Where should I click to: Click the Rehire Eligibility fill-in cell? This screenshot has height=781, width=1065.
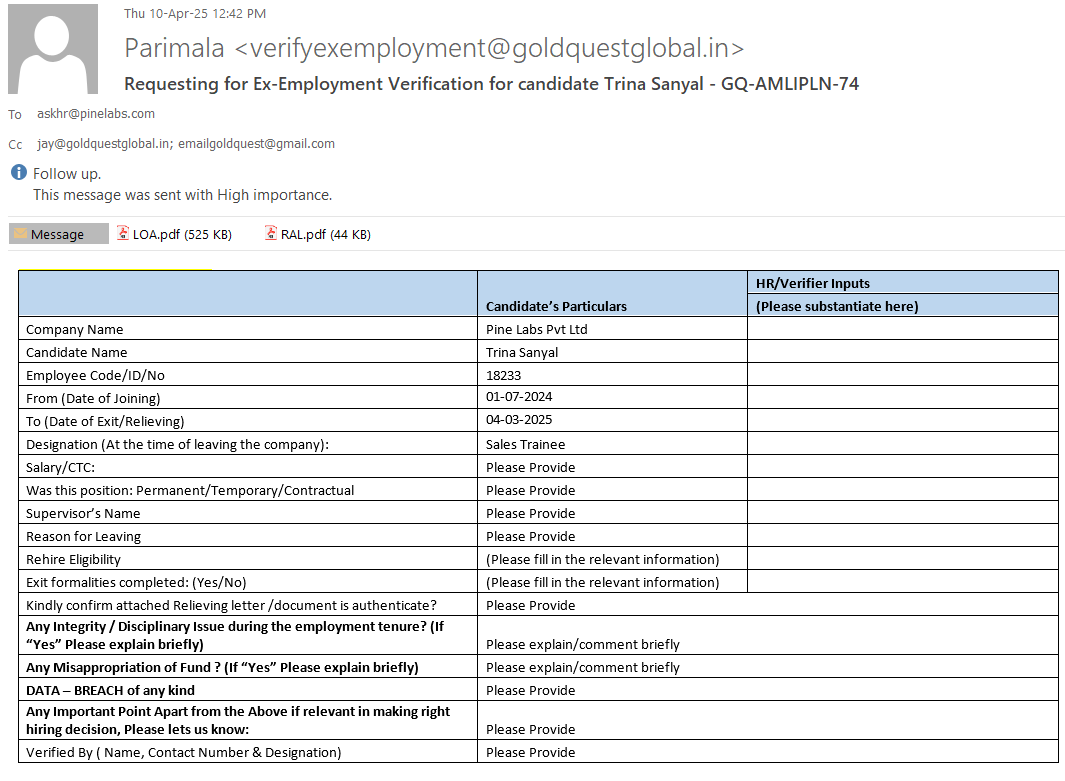(x=602, y=559)
